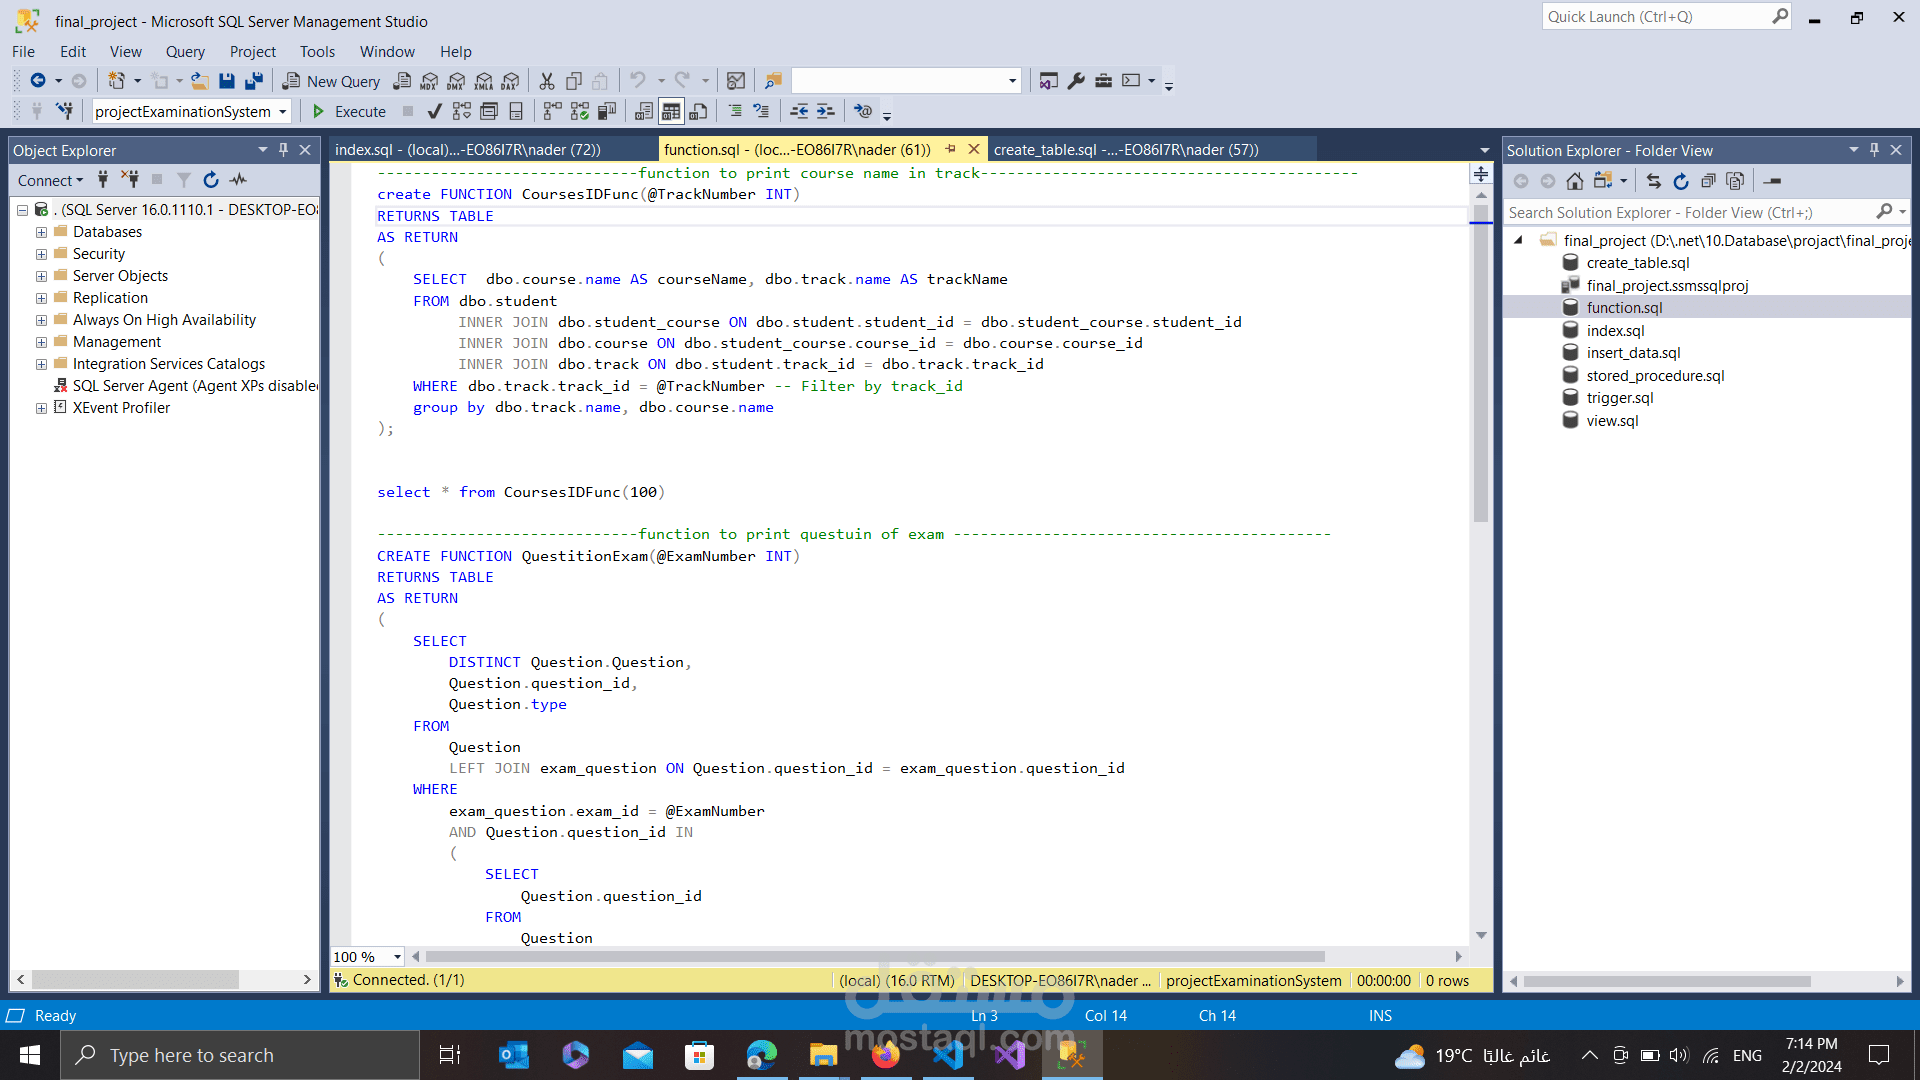Viewport: 1920px width, 1080px height.
Task: Click the Cut scissors icon
Action: point(547,81)
